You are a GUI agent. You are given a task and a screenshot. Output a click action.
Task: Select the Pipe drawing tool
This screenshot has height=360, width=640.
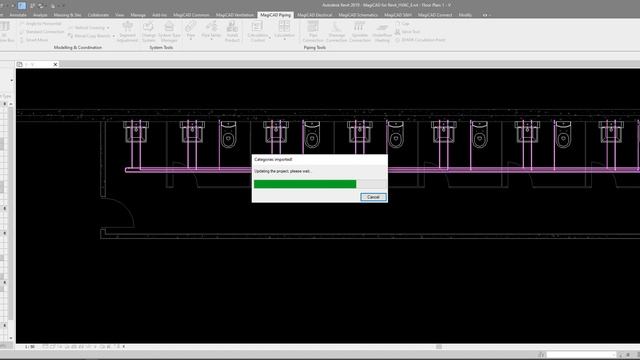click(x=191, y=30)
